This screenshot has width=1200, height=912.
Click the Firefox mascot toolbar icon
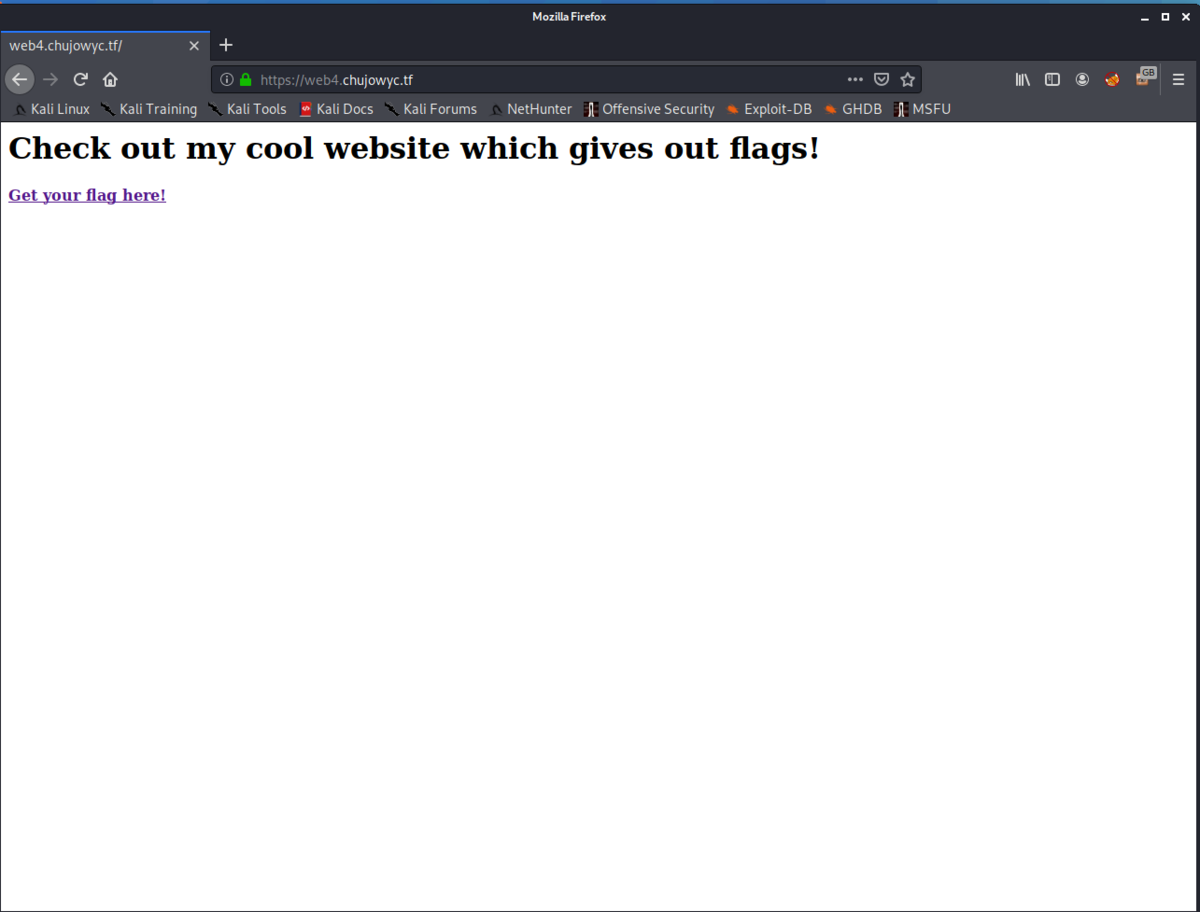(1112, 79)
